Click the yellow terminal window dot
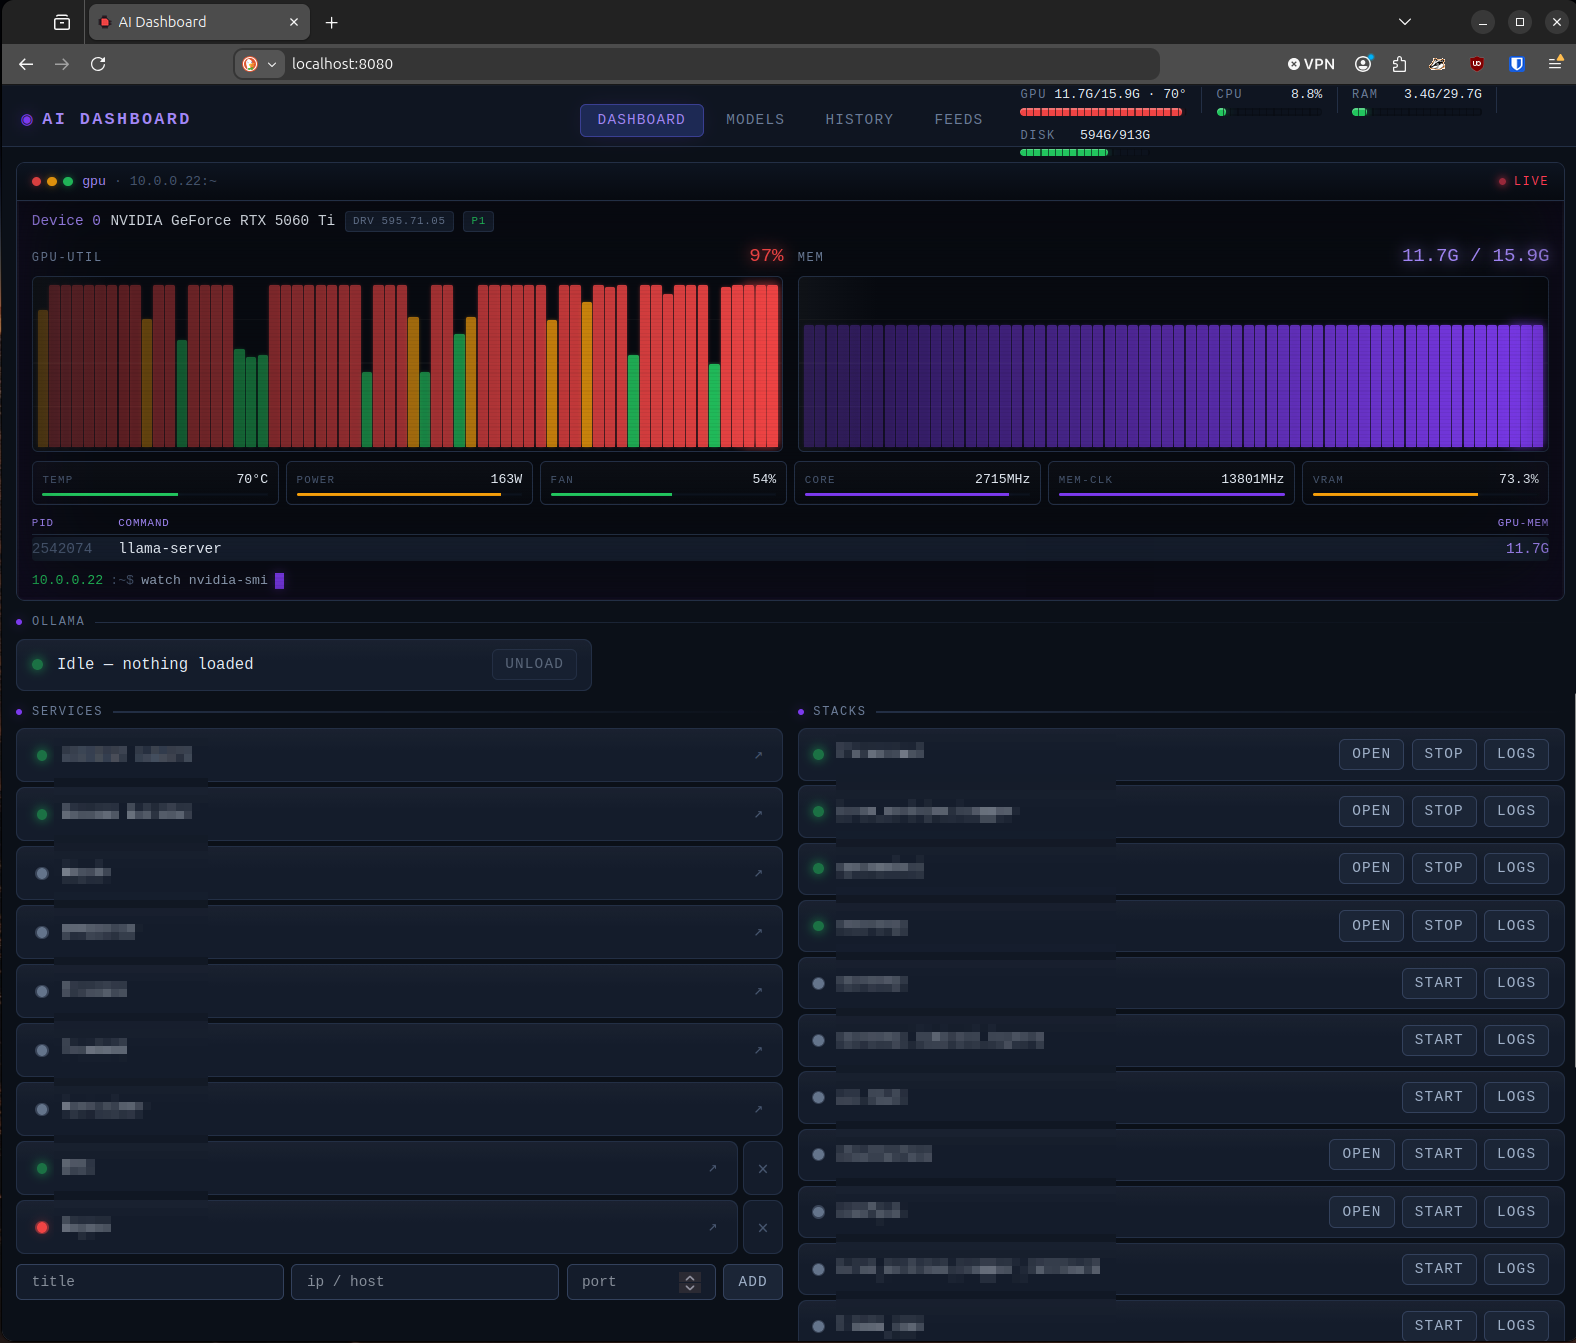The image size is (1576, 1343). [52, 181]
